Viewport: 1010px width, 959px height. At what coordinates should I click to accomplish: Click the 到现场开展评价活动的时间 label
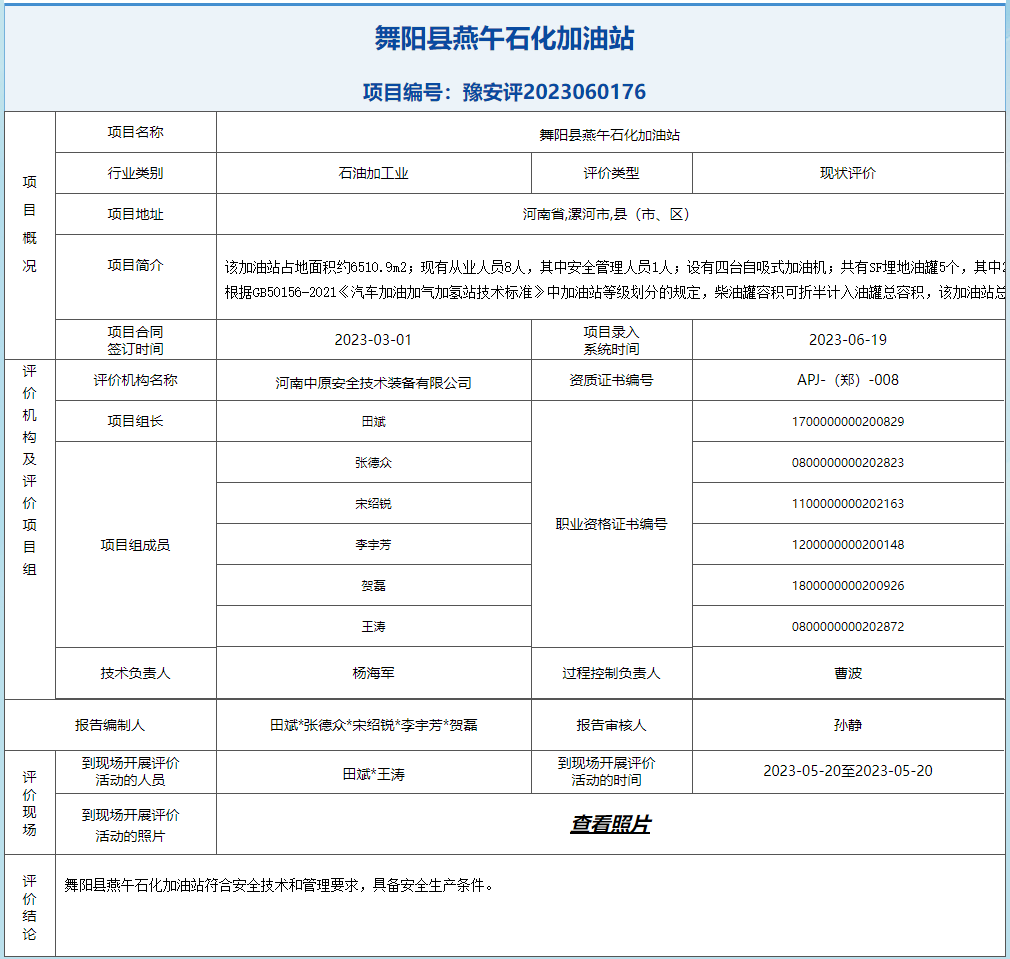coord(607,772)
